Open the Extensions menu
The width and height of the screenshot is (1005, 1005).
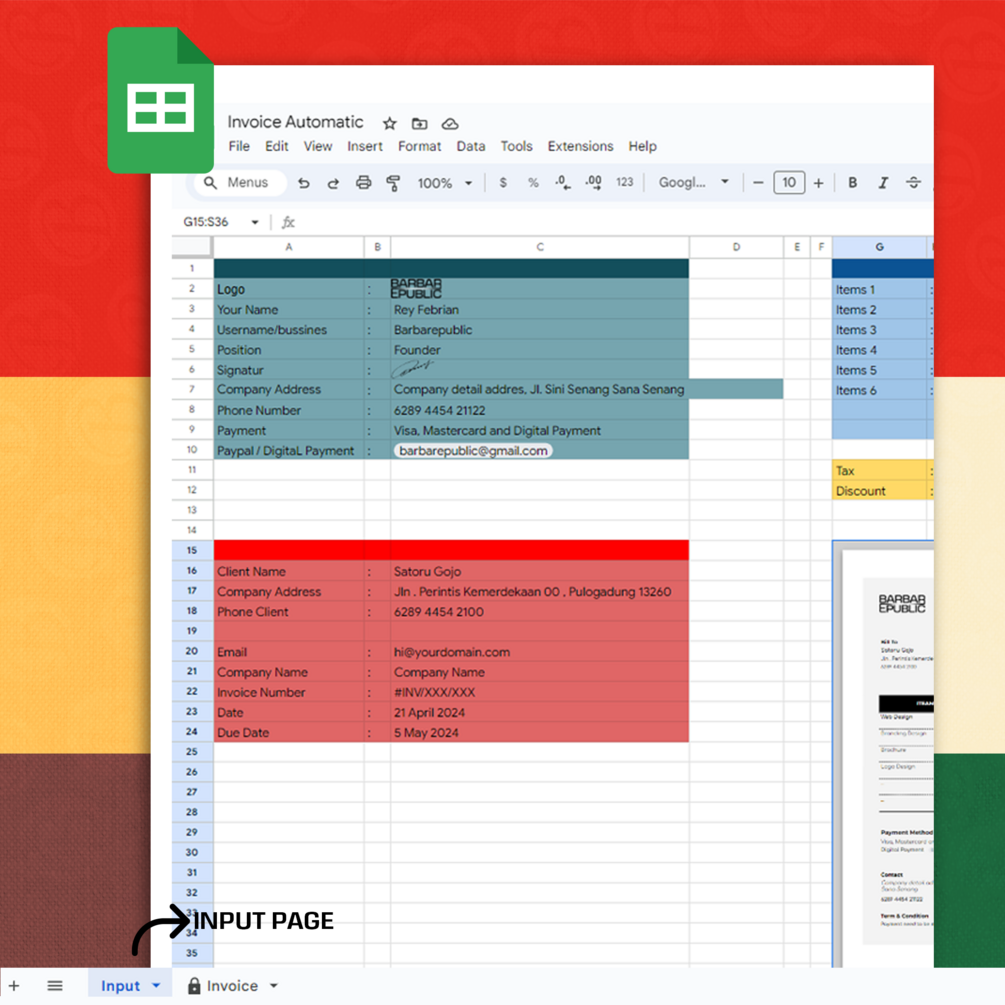(580, 146)
